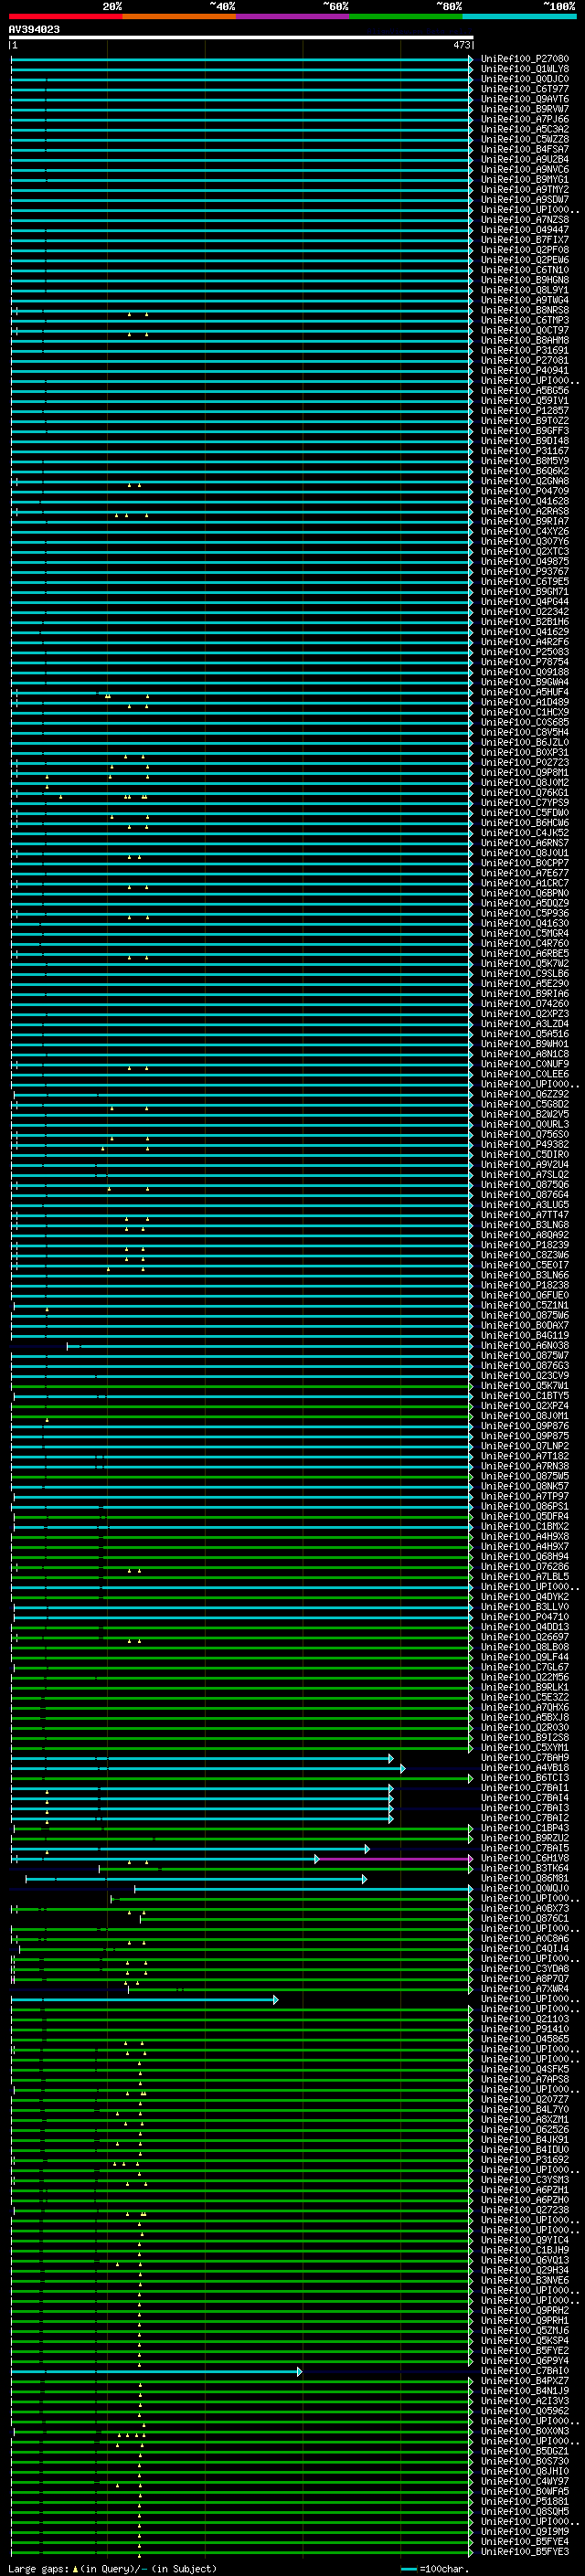The height and width of the screenshot is (2576, 585).
Task: Click the red 20% identity legend segment
Action: tap(65, 16)
